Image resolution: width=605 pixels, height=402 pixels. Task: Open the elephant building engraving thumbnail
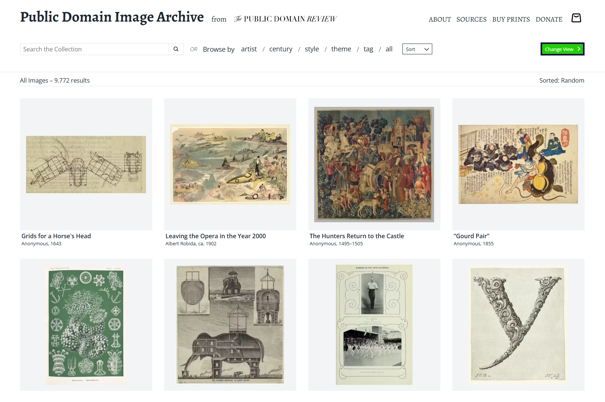tap(230, 324)
